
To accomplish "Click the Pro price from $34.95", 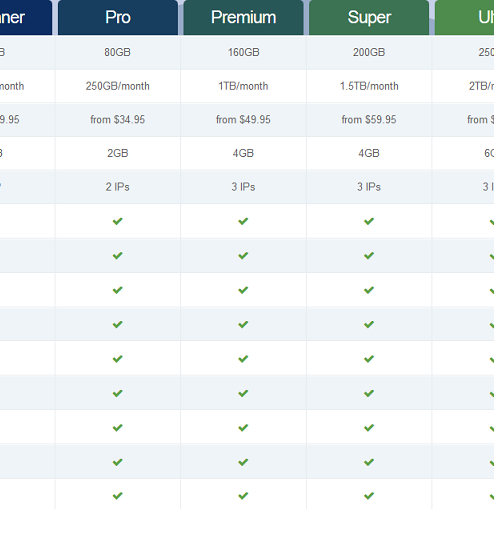I will 118,119.
